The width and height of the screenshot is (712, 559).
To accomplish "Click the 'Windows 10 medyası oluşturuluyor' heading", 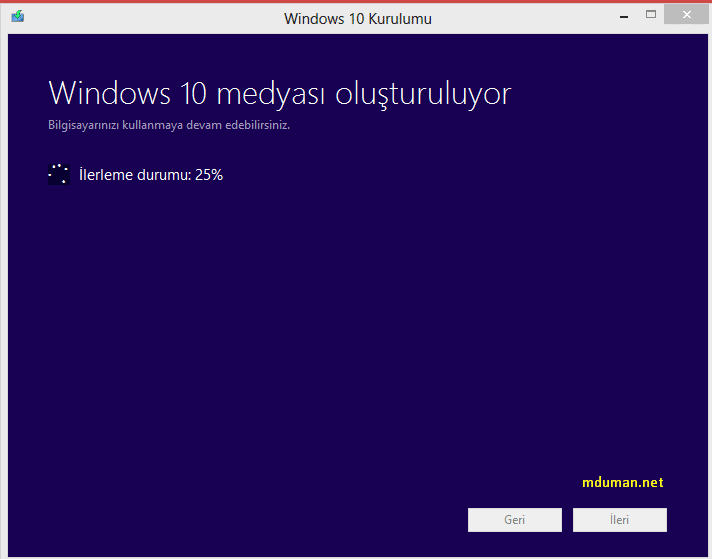I will pyautogui.click(x=280, y=94).
